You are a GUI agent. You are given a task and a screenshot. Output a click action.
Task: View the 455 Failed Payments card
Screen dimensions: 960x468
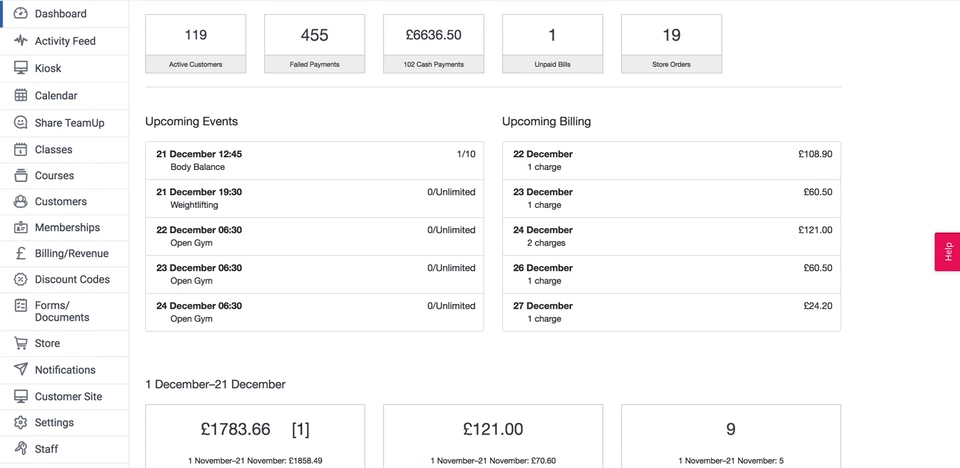point(314,44)
